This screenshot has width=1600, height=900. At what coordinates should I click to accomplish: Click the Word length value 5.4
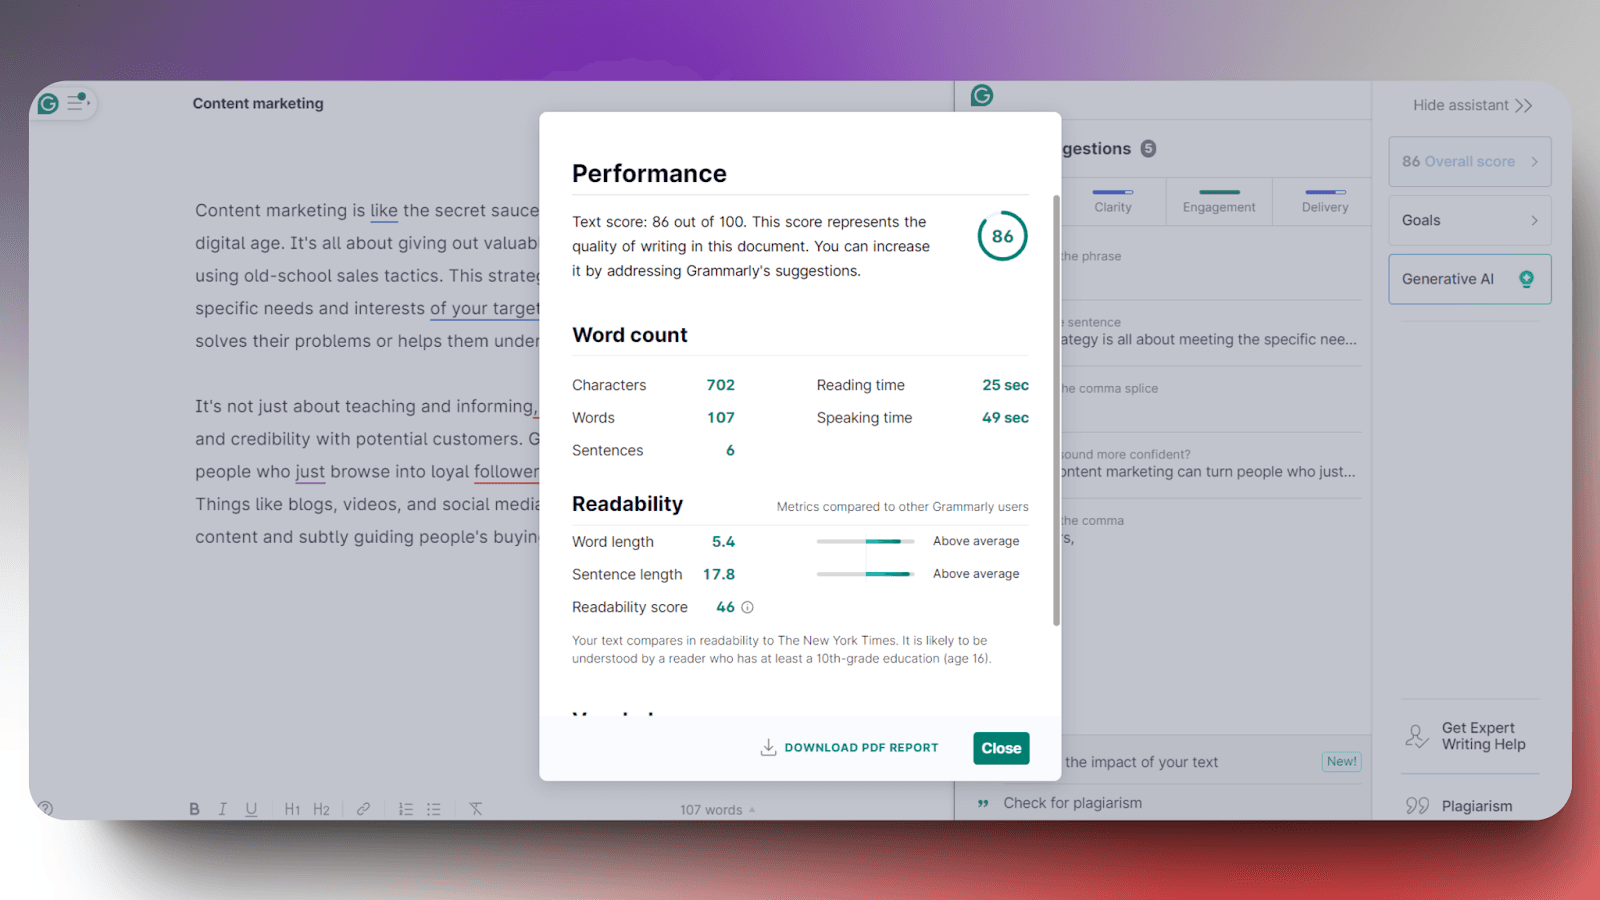[723, 542]
